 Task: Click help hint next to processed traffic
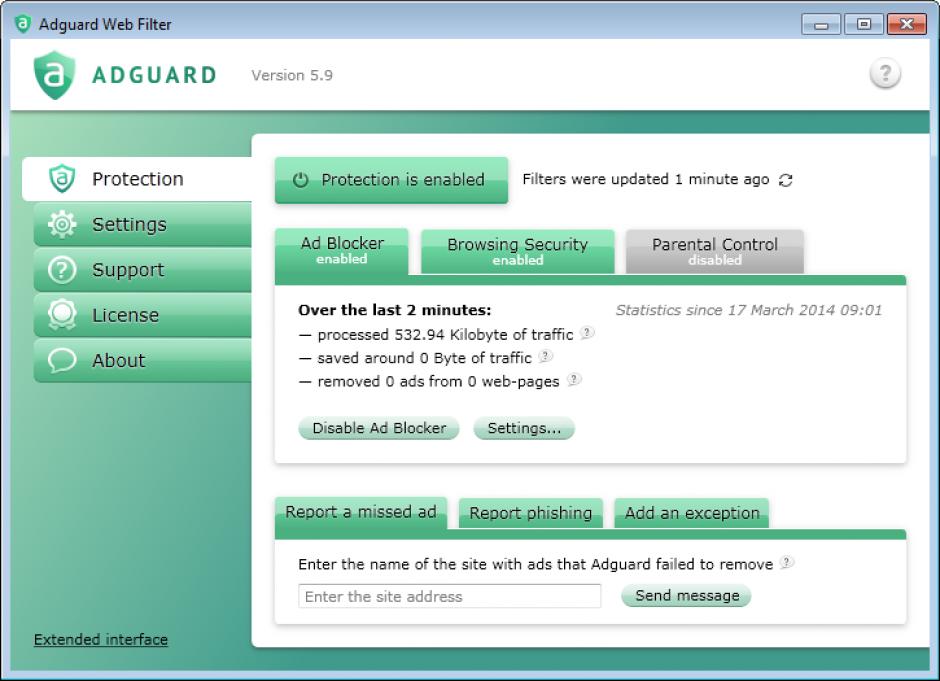coord(588,333)
